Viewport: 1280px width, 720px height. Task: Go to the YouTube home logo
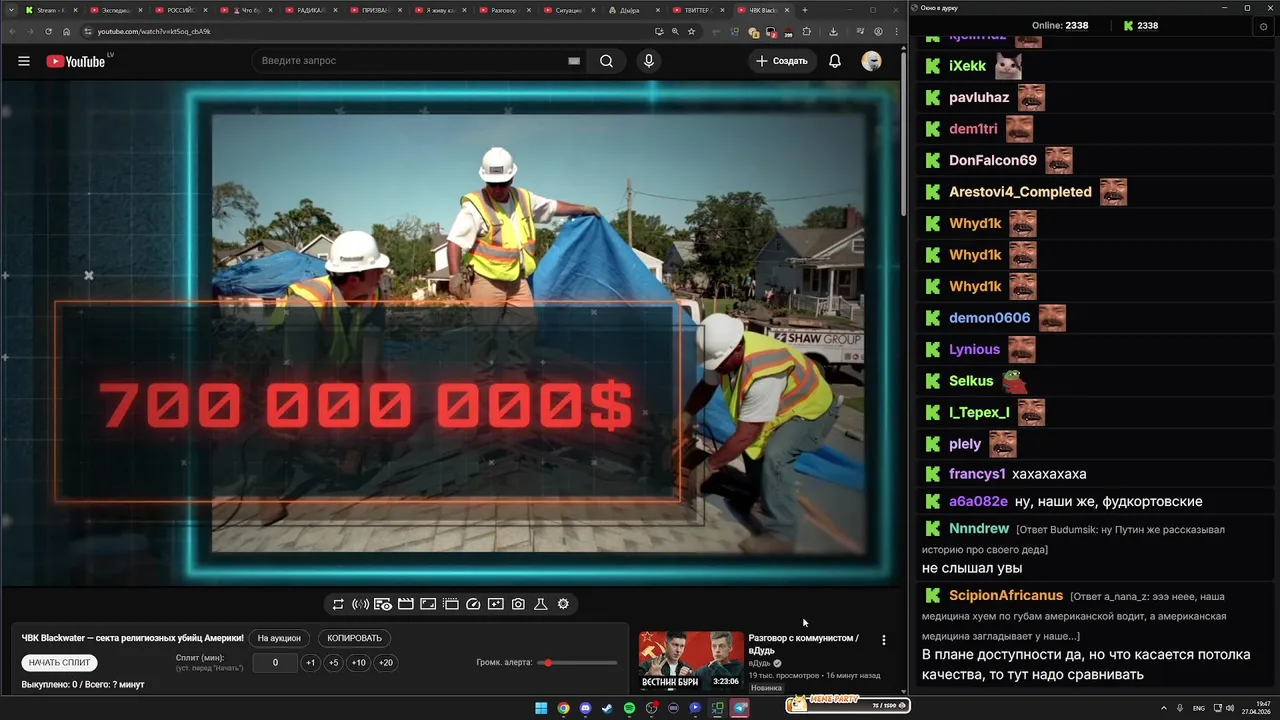76,61
